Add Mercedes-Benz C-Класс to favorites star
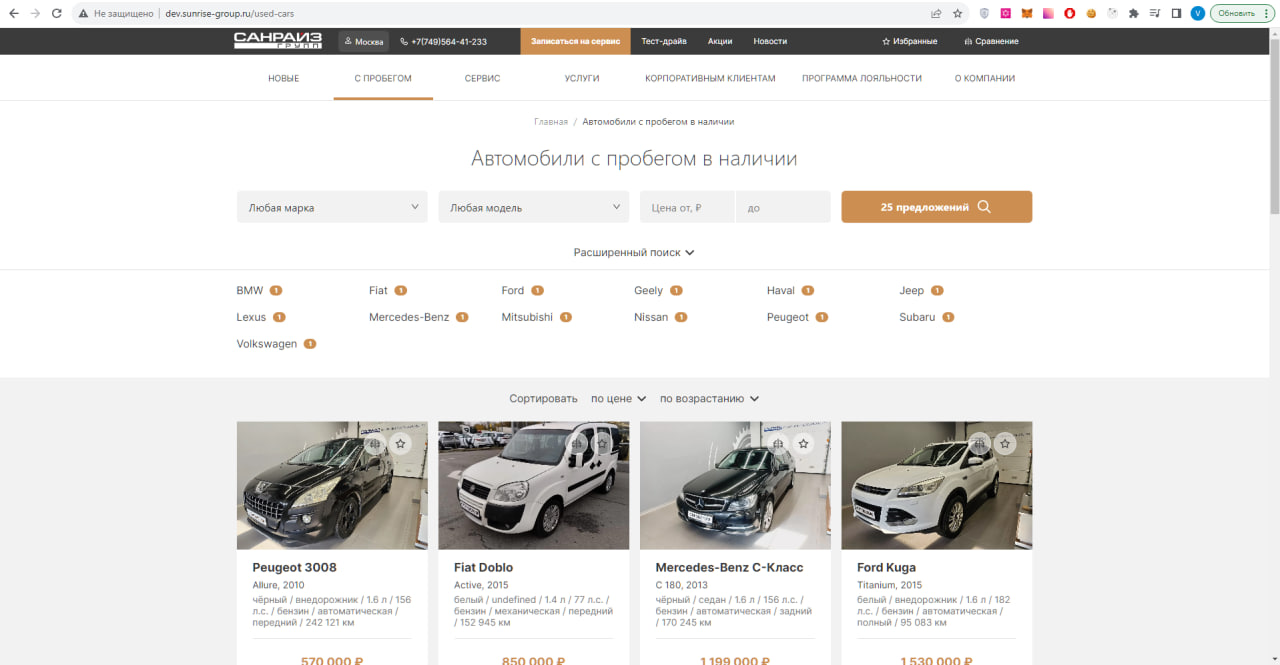1280x665 pixels. 804,443
